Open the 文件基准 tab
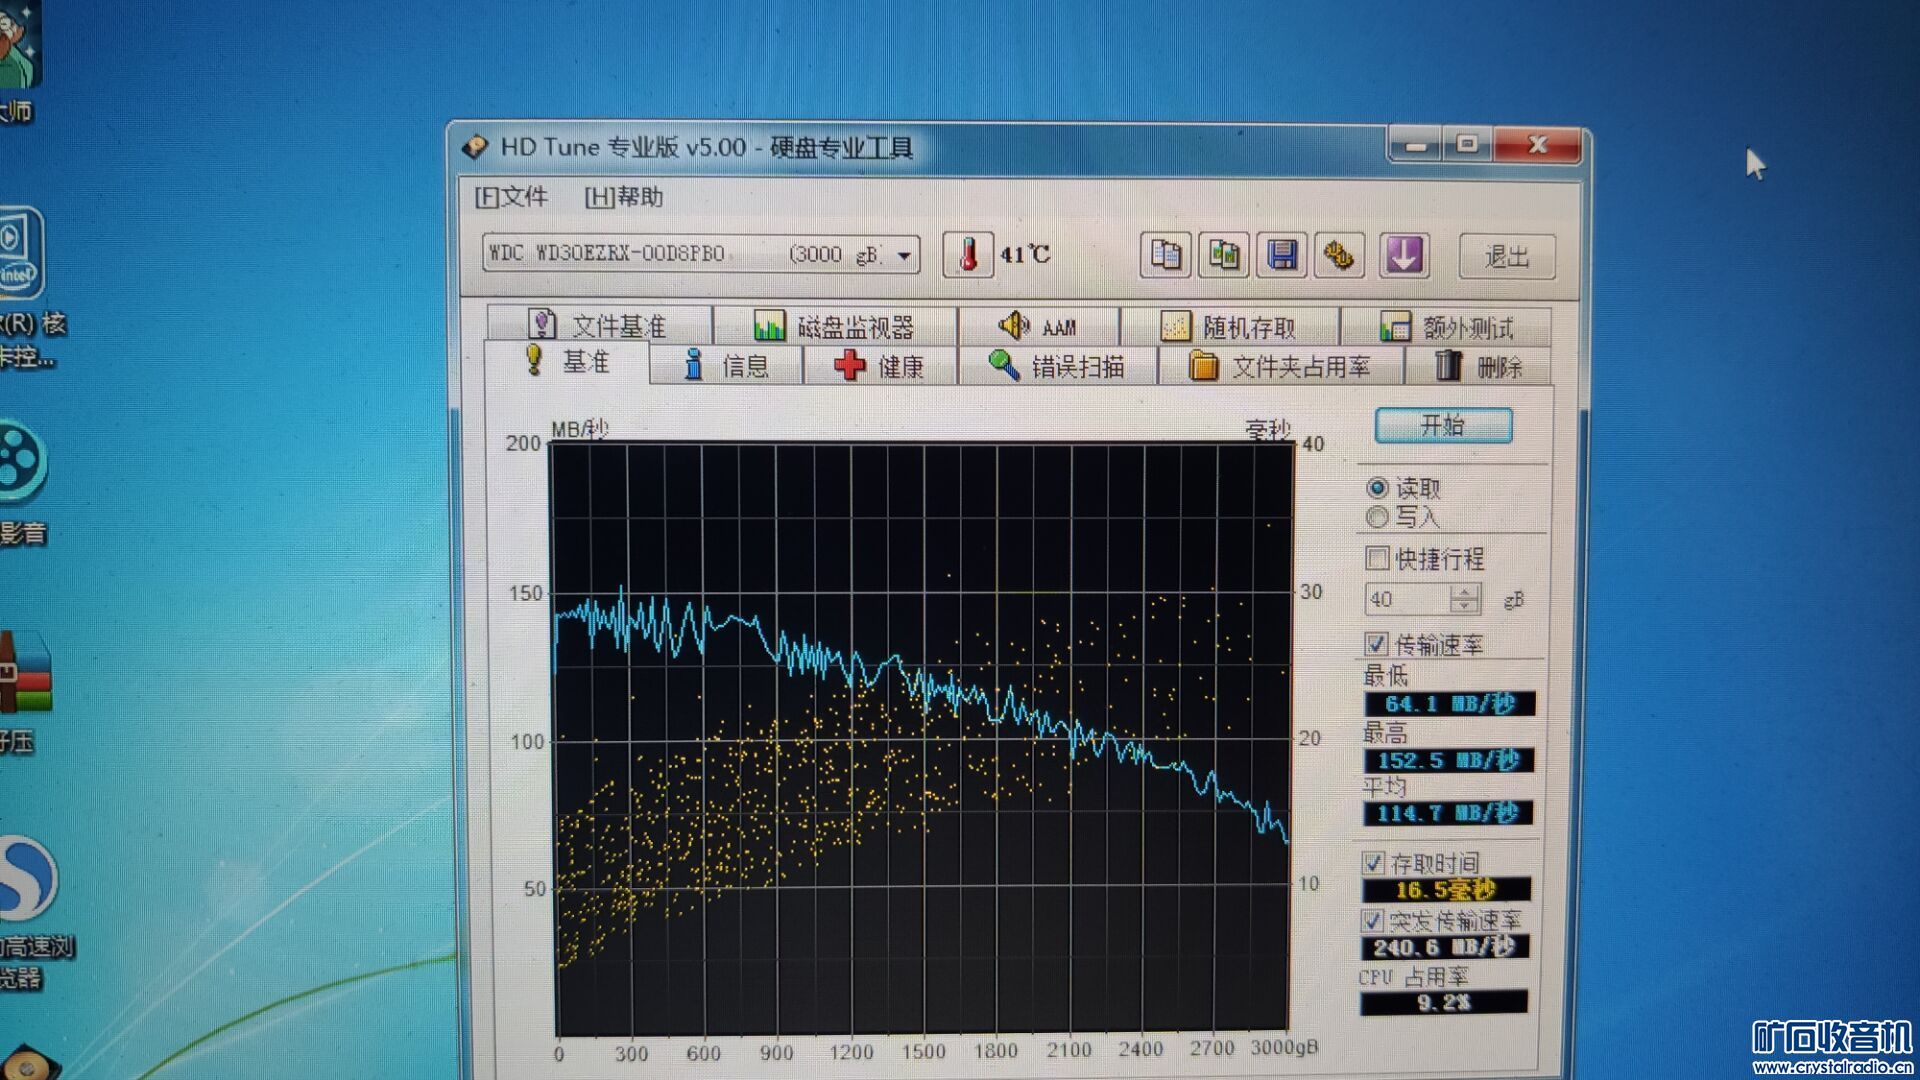The width and height of the screenshot is (1920, 1080). (599, 325)
